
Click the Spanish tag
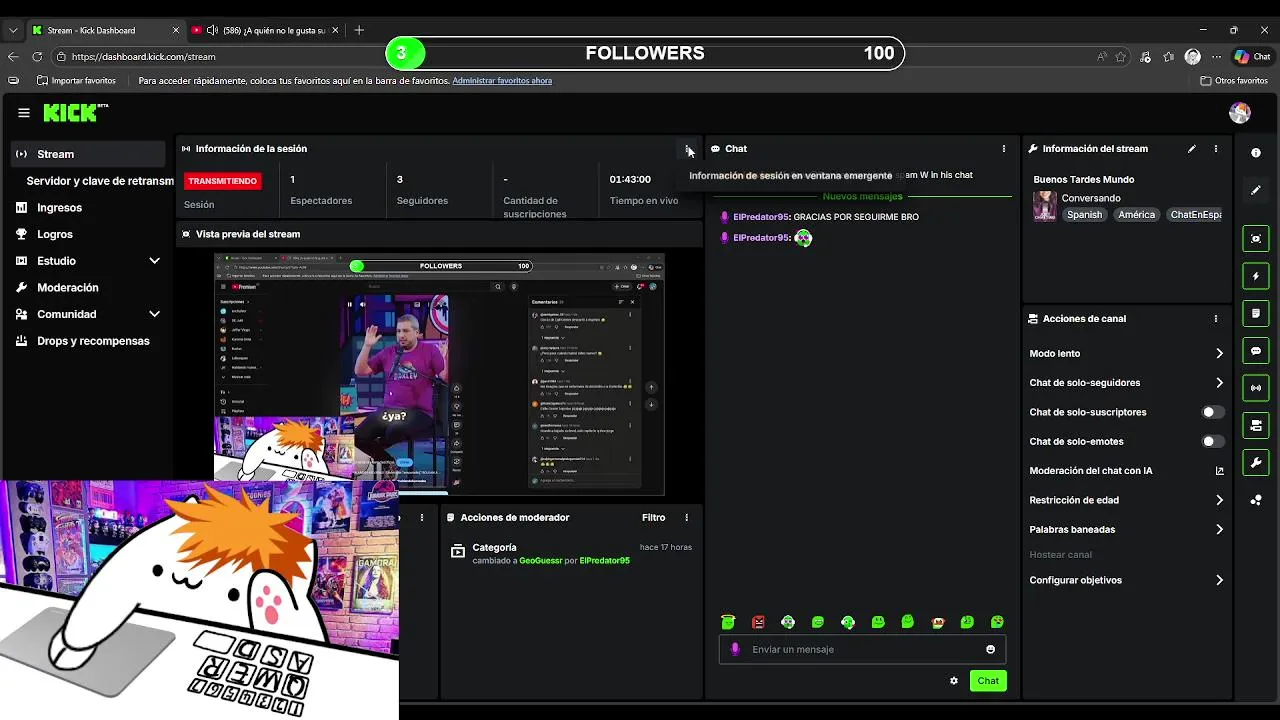click(1084, 215)
